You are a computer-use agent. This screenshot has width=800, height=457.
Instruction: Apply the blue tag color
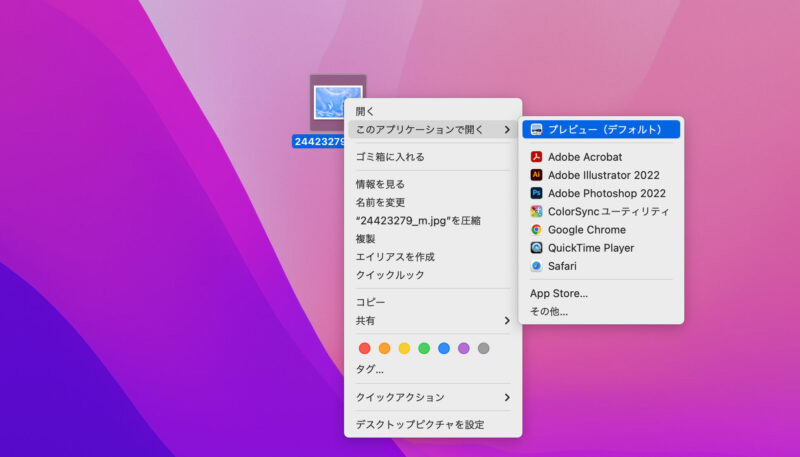coord(444,348)
